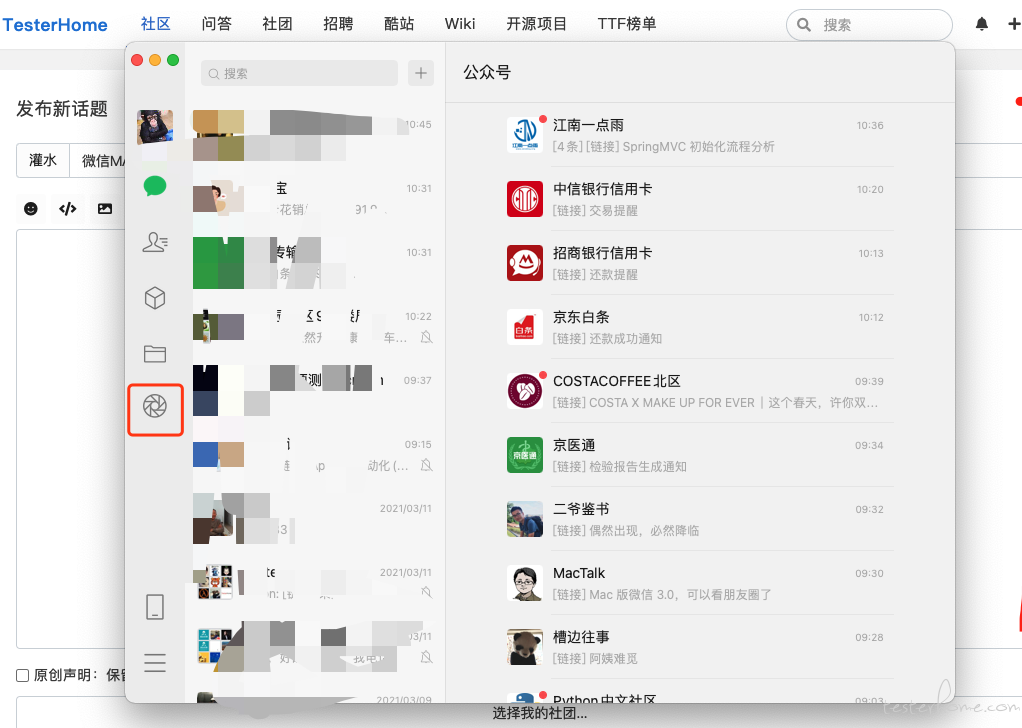This screenshot has height=728, width=1022.
Task: Open the 京医通 account logo
Action: point(525,455)
